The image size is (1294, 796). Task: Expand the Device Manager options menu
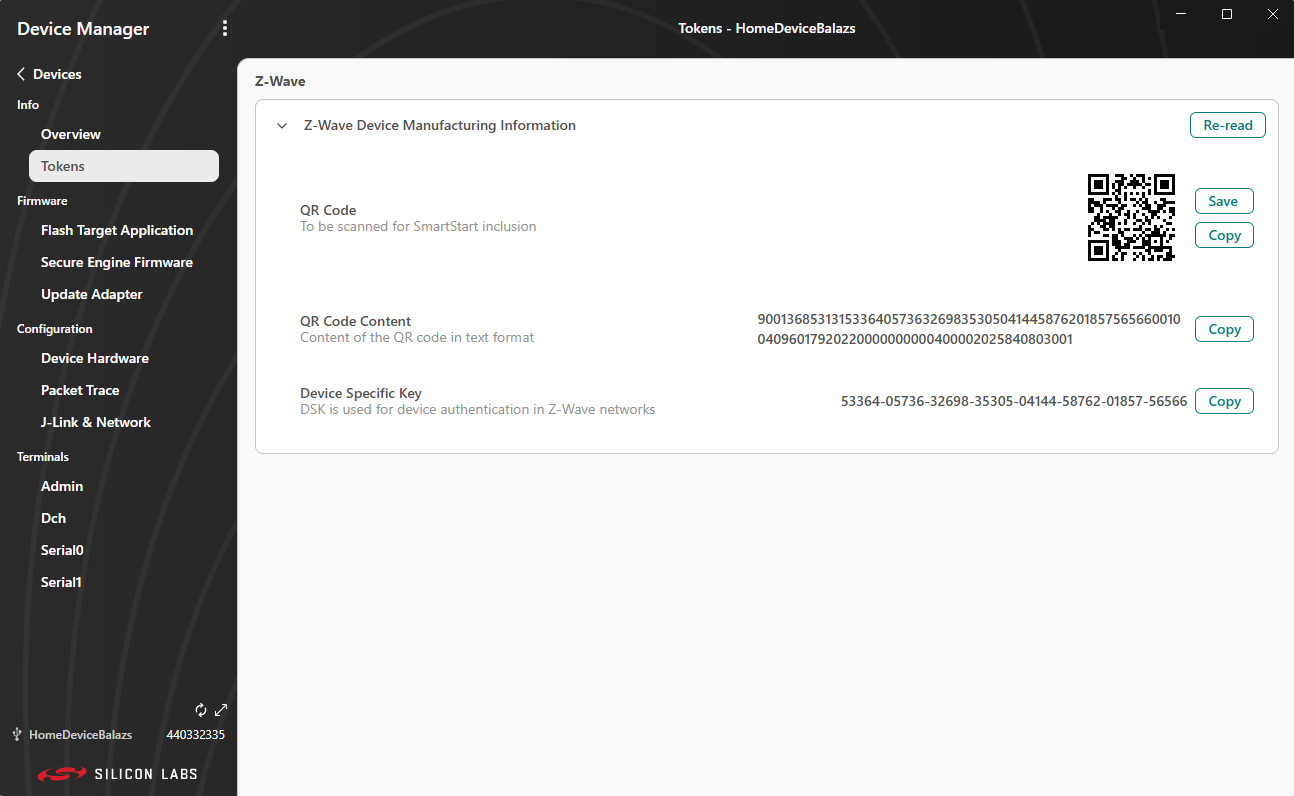click(x=225, y=28)
